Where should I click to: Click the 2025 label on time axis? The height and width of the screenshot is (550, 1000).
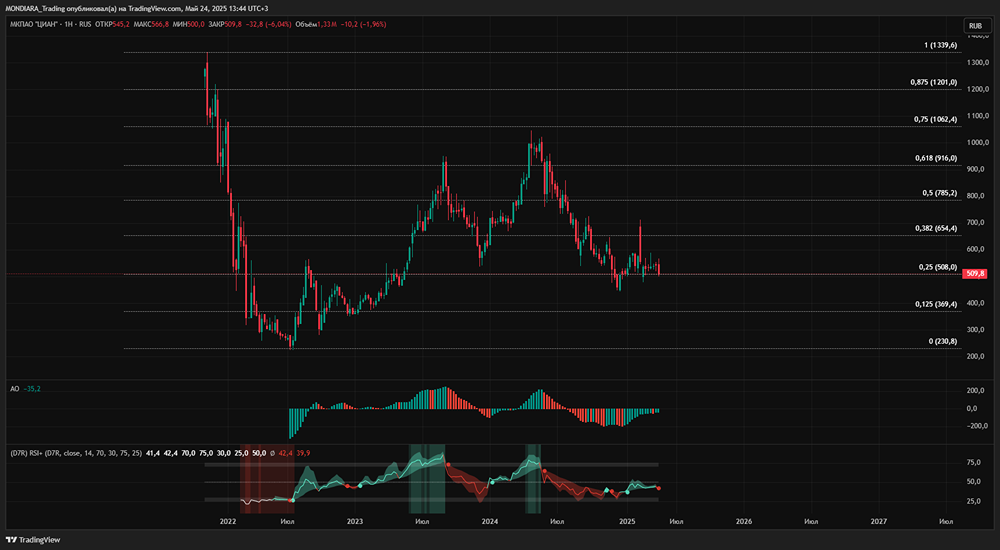tap(627, 521)
